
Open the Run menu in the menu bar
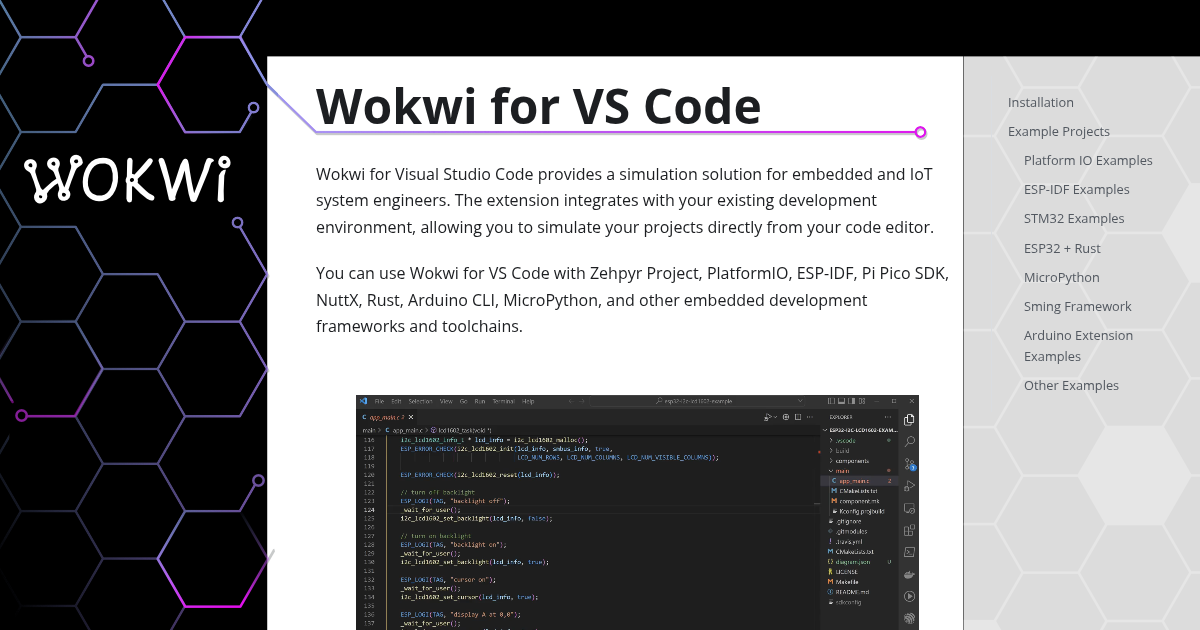[x=479, y=402]
